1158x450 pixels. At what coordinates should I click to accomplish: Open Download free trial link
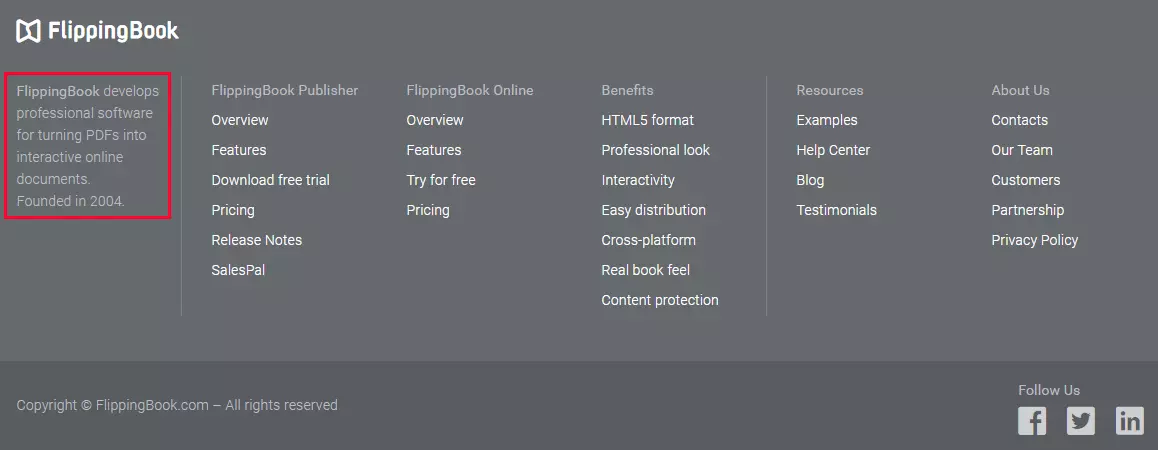tap(270, 180)
